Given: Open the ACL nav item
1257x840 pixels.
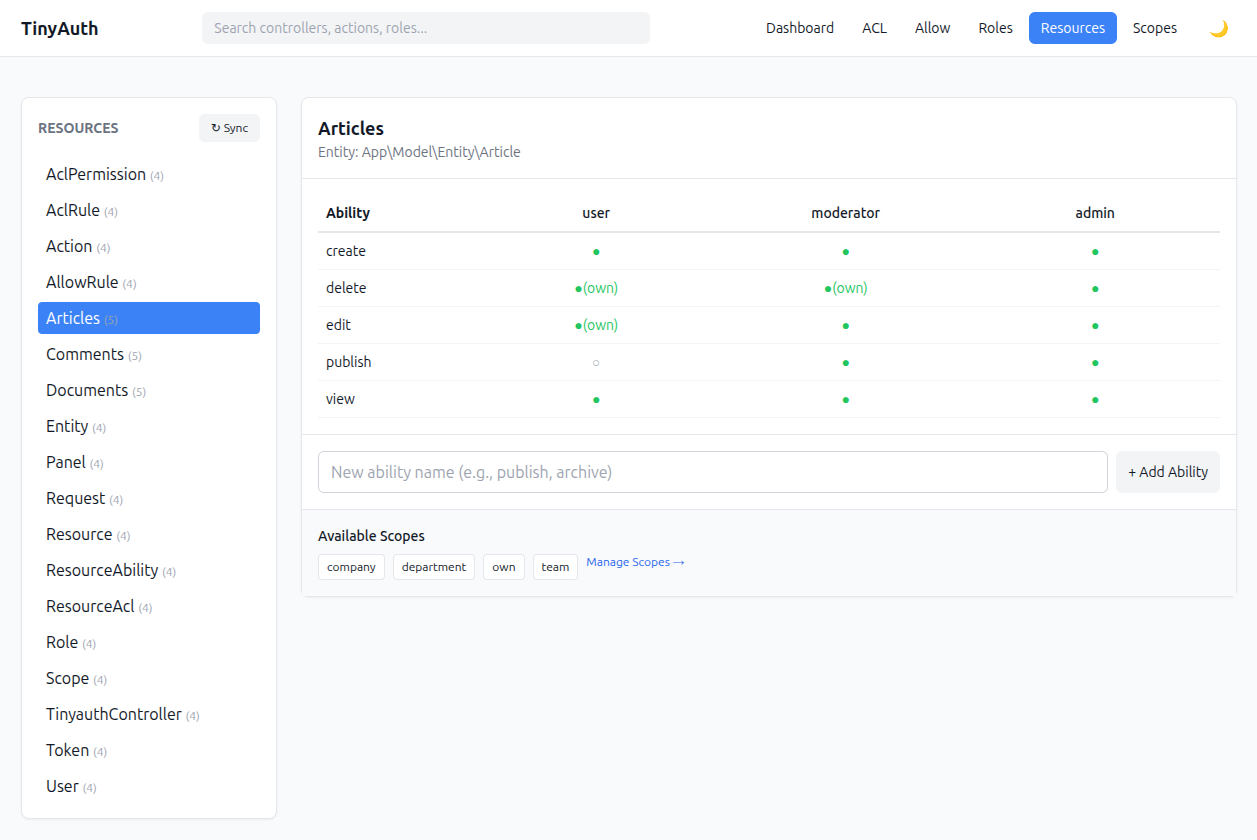Looking at the screenshot, I should [x=874, y=28].
